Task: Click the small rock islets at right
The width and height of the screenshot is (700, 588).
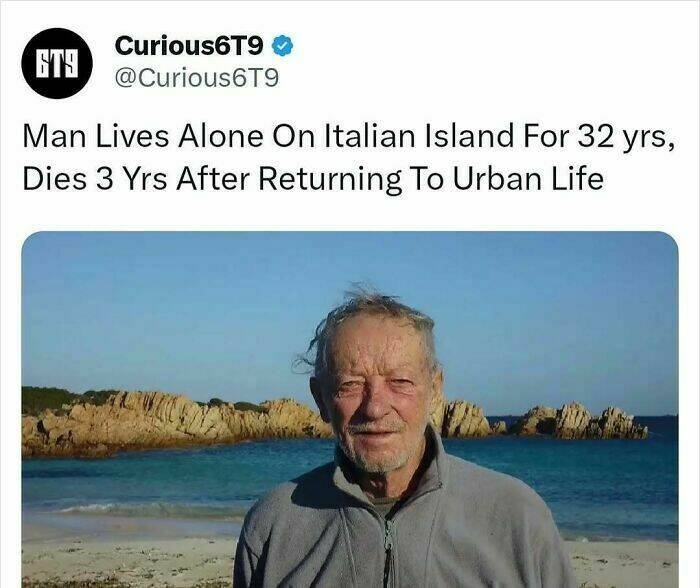Action: 580,422
